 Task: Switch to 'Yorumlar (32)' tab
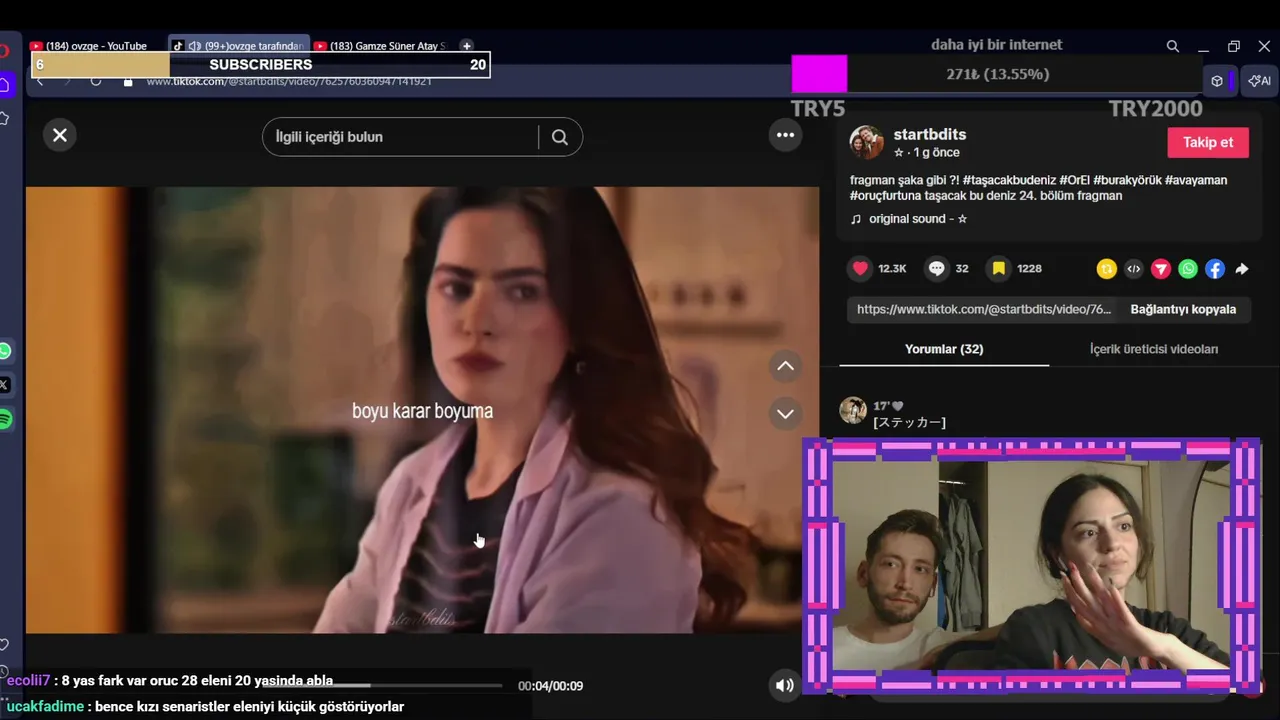(944, 349)
